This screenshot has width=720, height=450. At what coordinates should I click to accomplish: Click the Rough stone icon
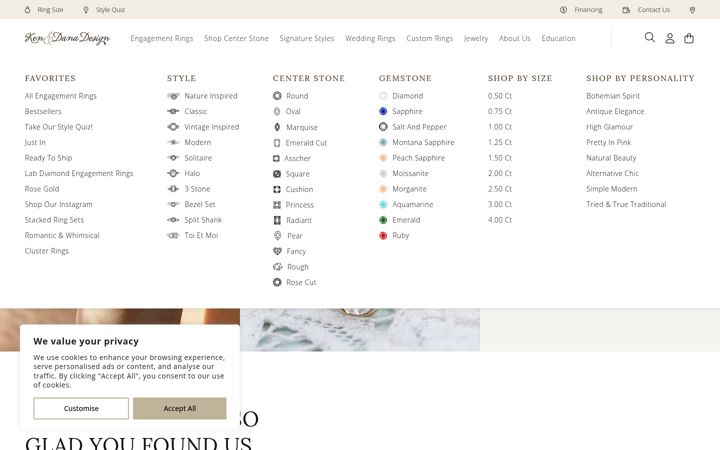click(x=277, y=267)
